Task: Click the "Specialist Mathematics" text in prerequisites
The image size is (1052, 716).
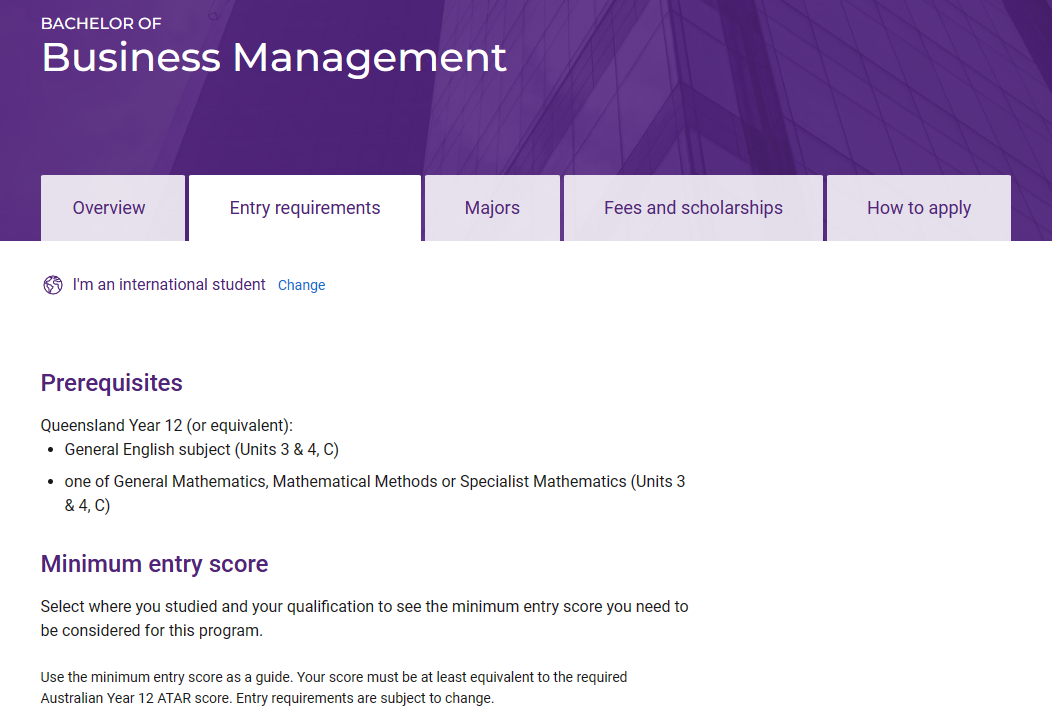Action: 543,481
